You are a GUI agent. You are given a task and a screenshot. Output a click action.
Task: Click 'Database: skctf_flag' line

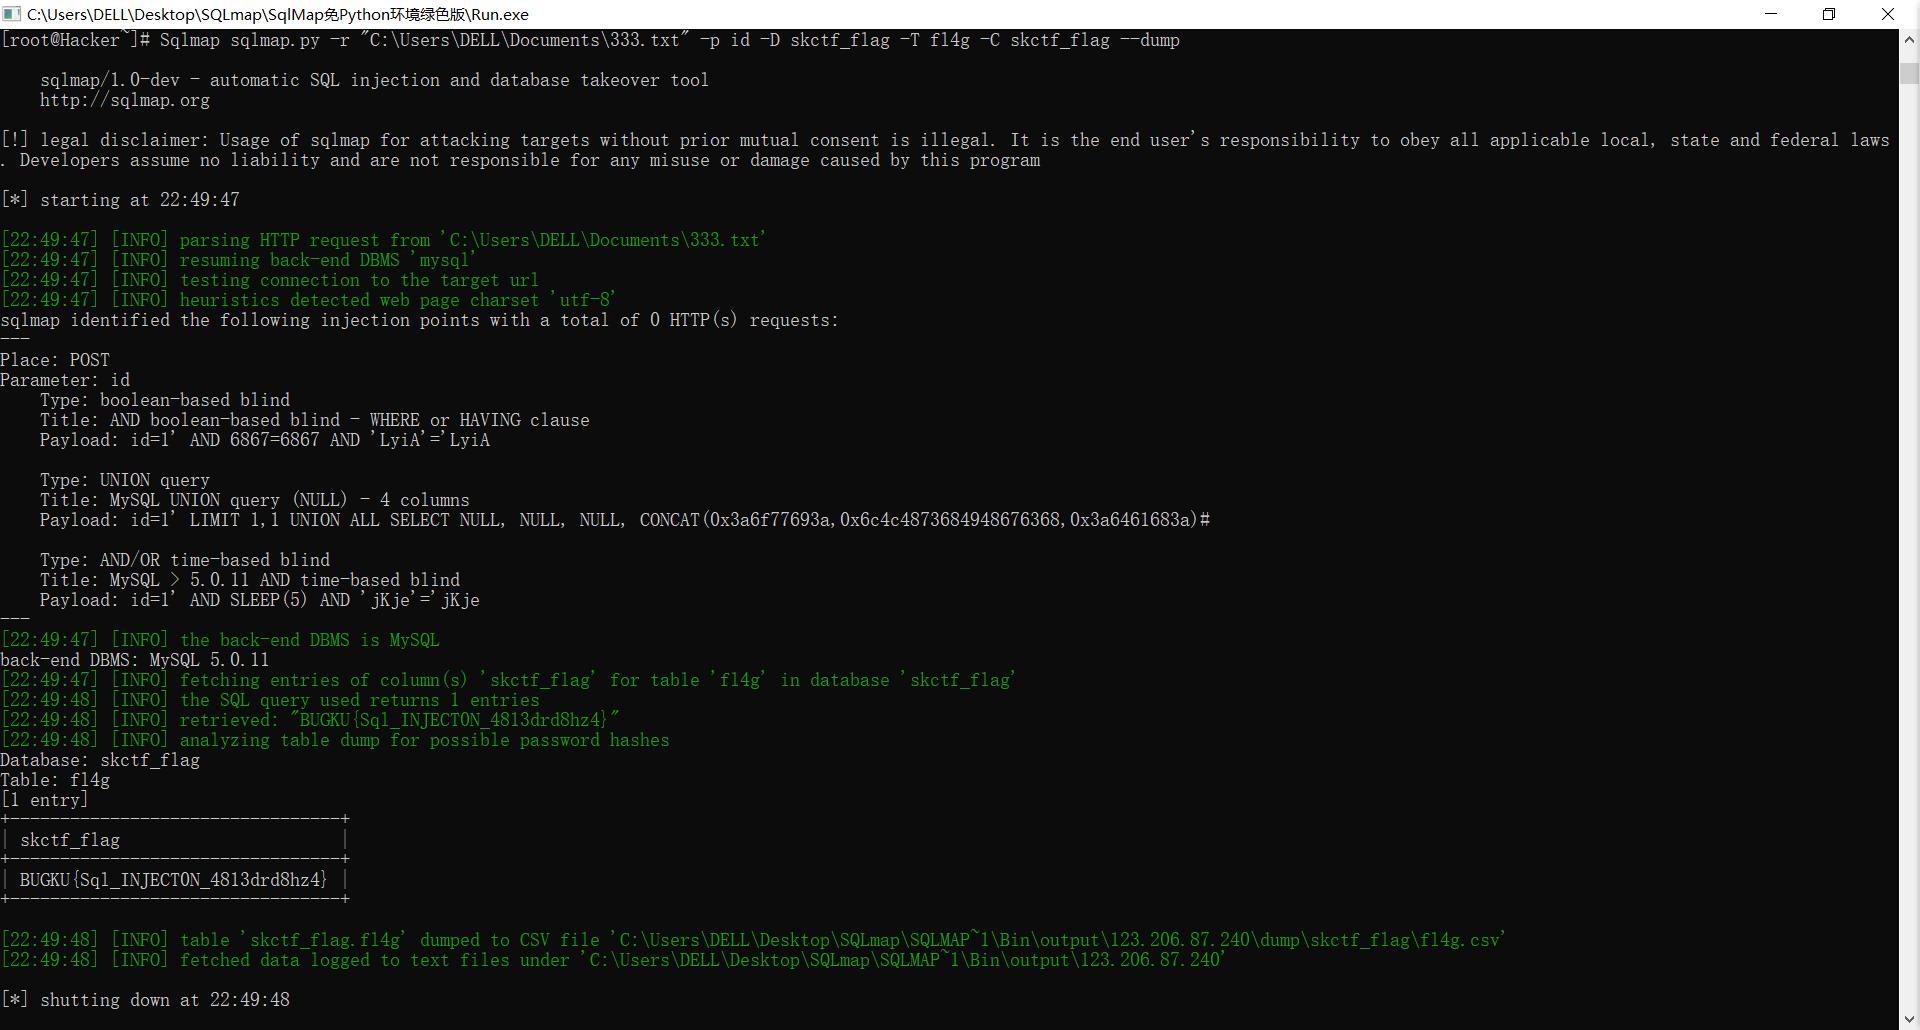100,760
